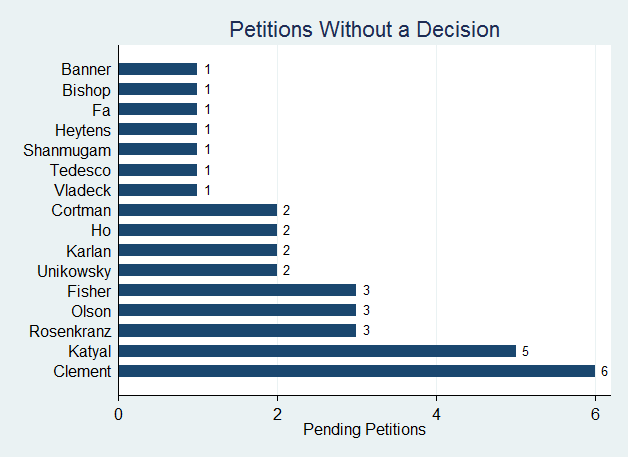
Task: Select the Vladeck bar
Action: click(x=158, y=190)
